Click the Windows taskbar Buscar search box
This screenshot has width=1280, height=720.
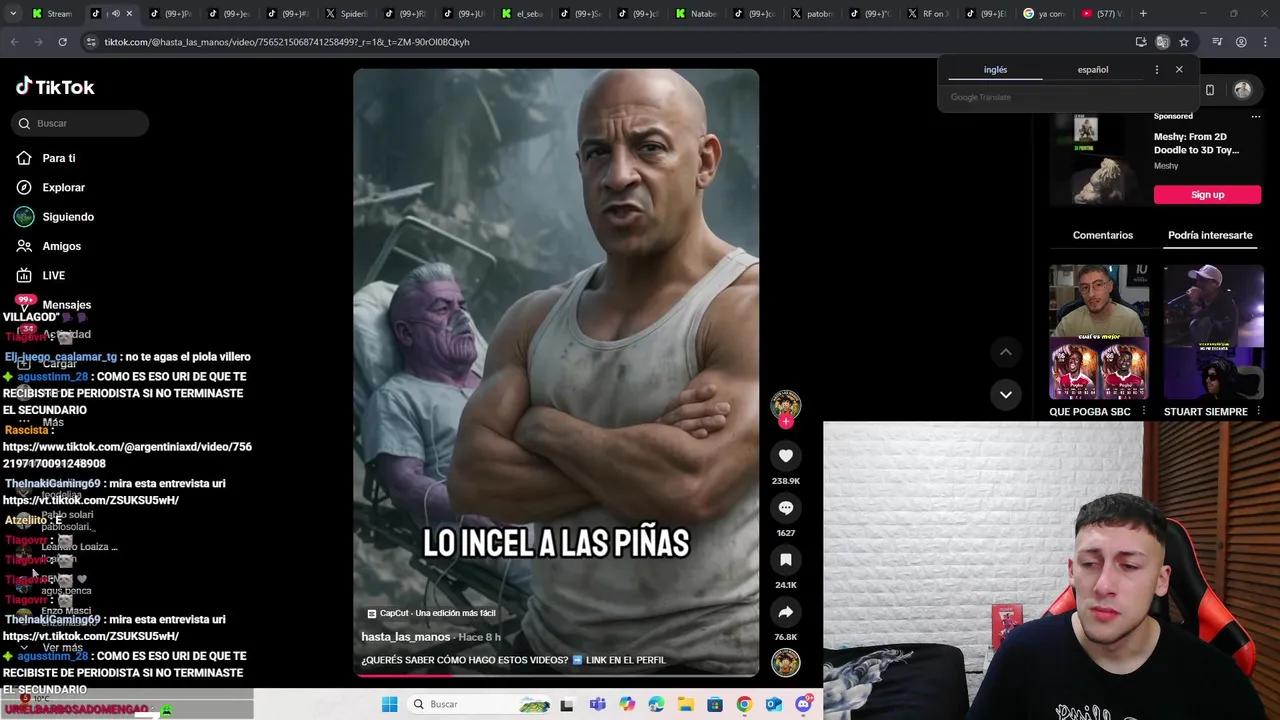pyautogui.click(x=481, y=704)
